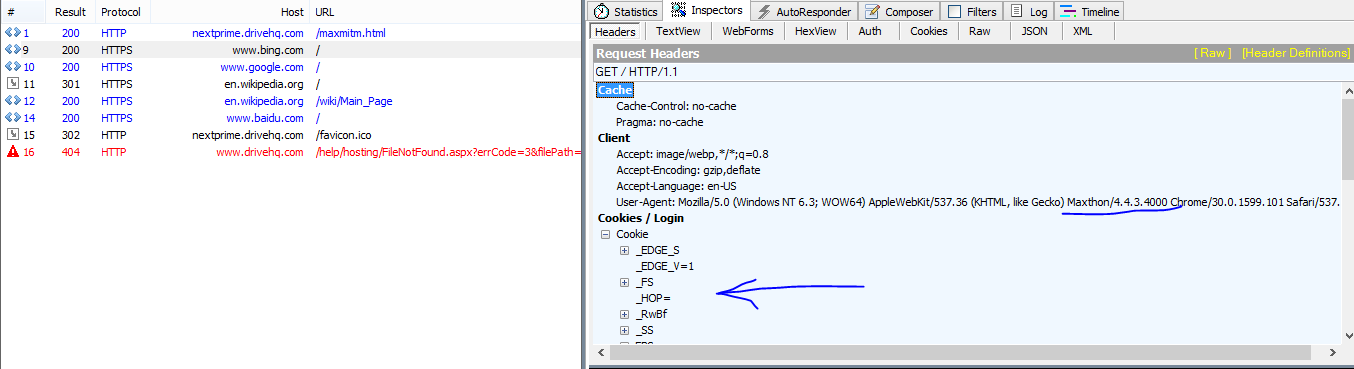Image resolution: width=1354 pixels, height=369 pixels.
Task: Click the Composer pencil icon
Action: (872, 12)
